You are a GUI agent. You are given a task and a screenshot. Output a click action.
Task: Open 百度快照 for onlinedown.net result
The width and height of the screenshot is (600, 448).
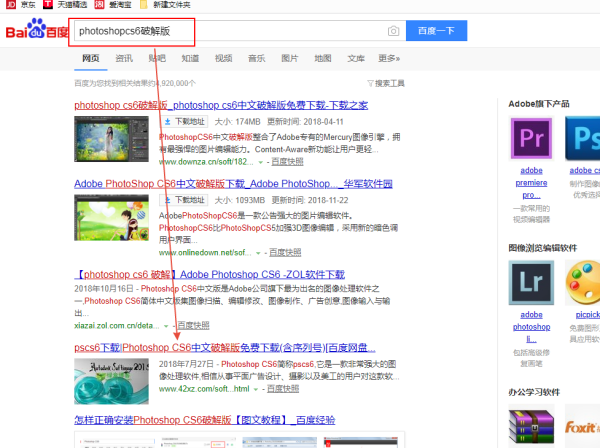click(x=285, y=252)
